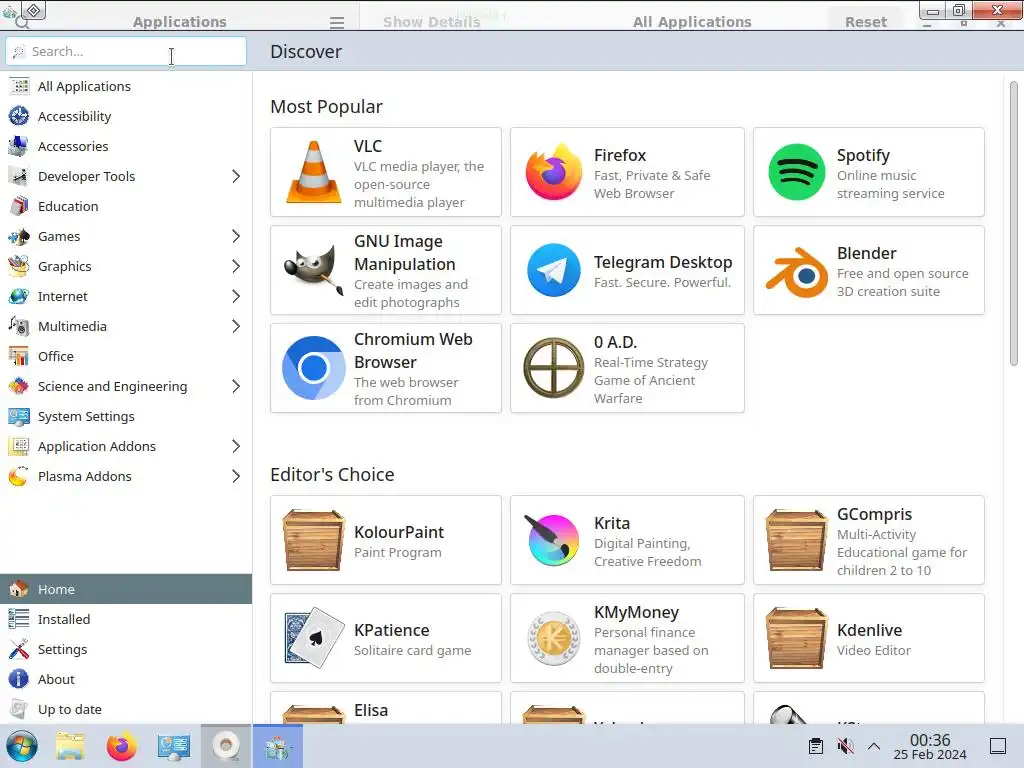Click All Applications in the header

[x=692, y=22]
